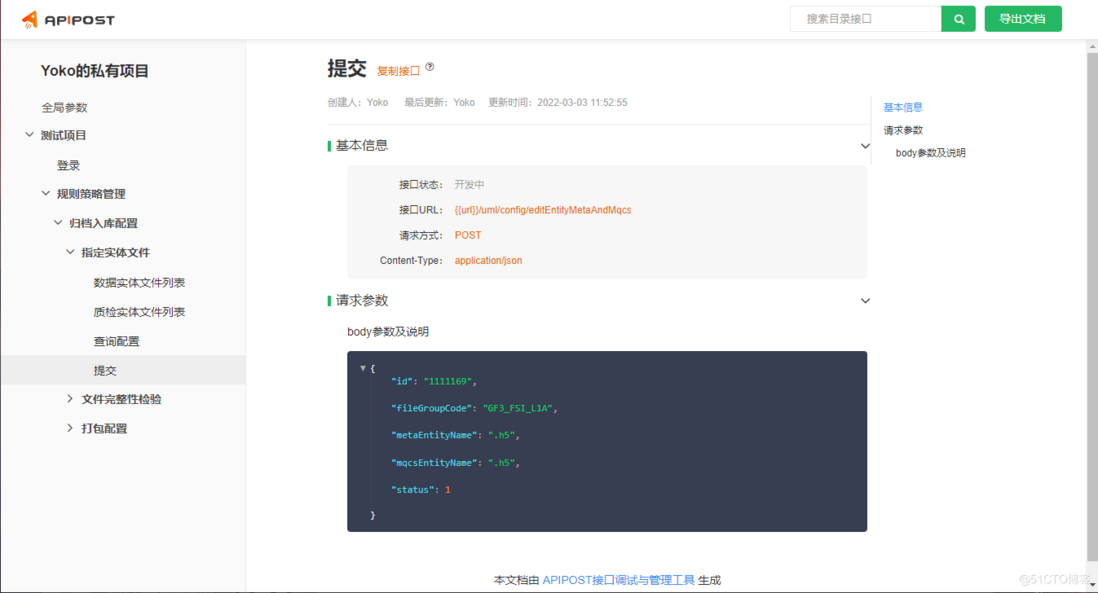Click the POST request method value
Screen dimensions: 1098x593
[x=468, y=235]
